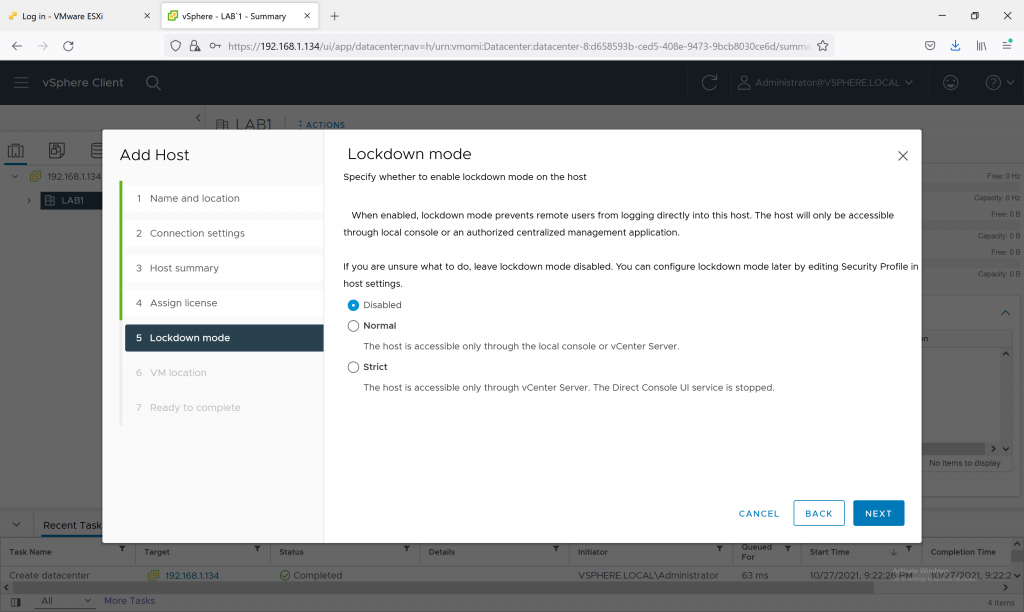Viewport: 1024px width, 612px height.
Task: Expand the LAB1 datacenter tree node
Action: (29, 201)
